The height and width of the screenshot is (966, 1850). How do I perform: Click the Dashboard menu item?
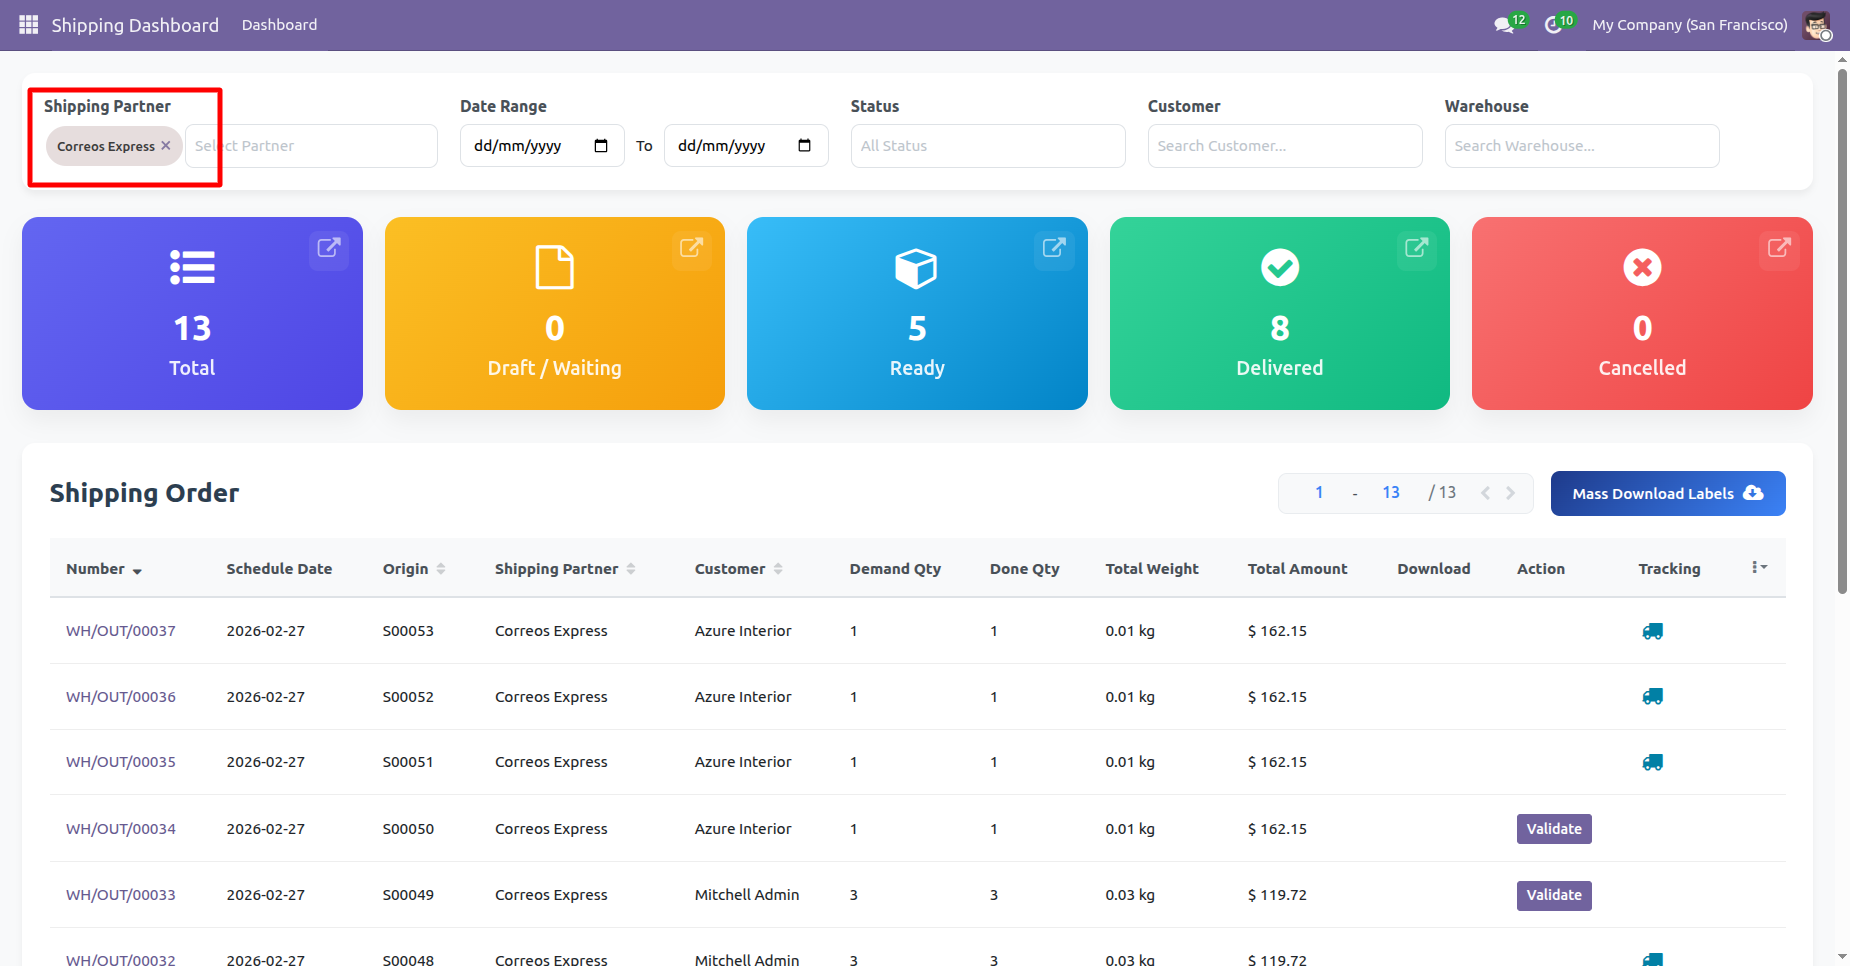[279, 25]
